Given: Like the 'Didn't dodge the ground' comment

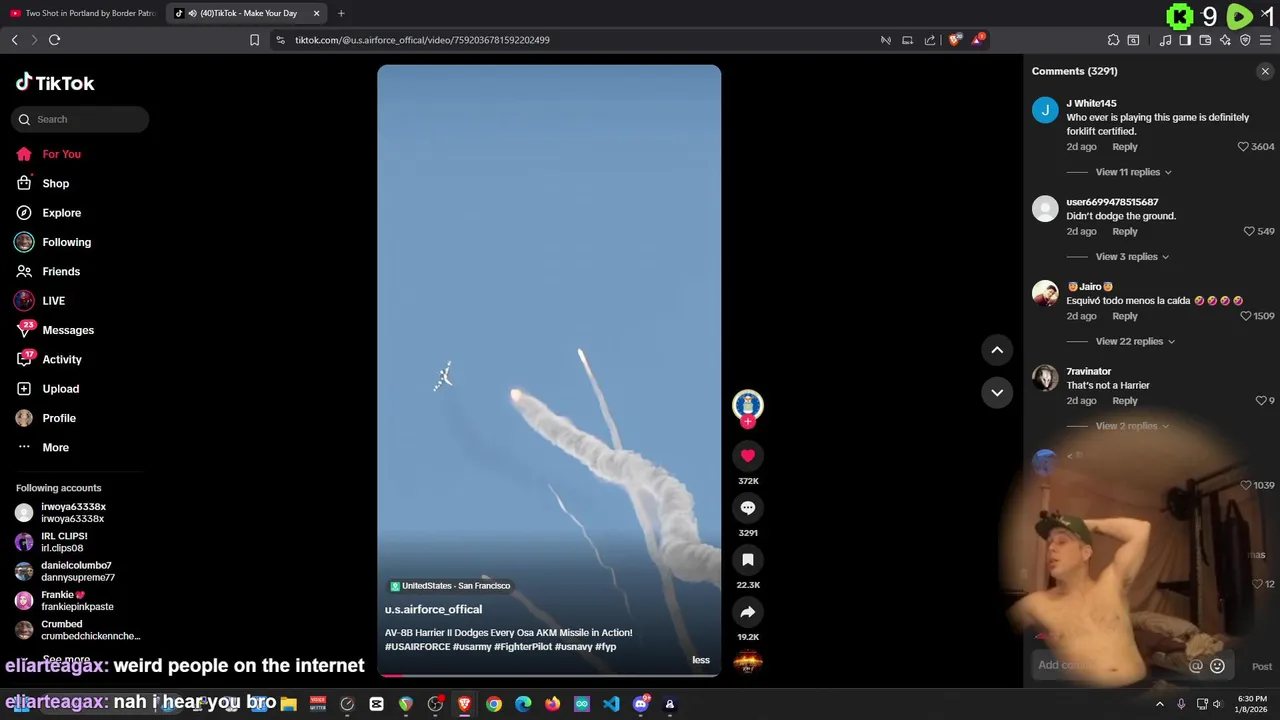Looking at the screenshot, I should pyautogui.click(x=1249, y=231).
